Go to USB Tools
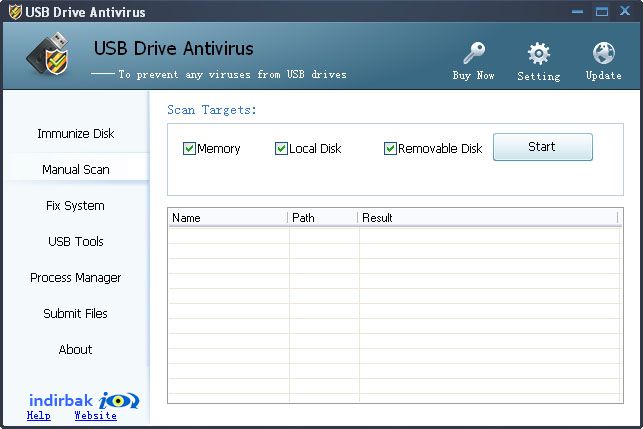Viewport: 643px width, 429px height. pos(76,242)
